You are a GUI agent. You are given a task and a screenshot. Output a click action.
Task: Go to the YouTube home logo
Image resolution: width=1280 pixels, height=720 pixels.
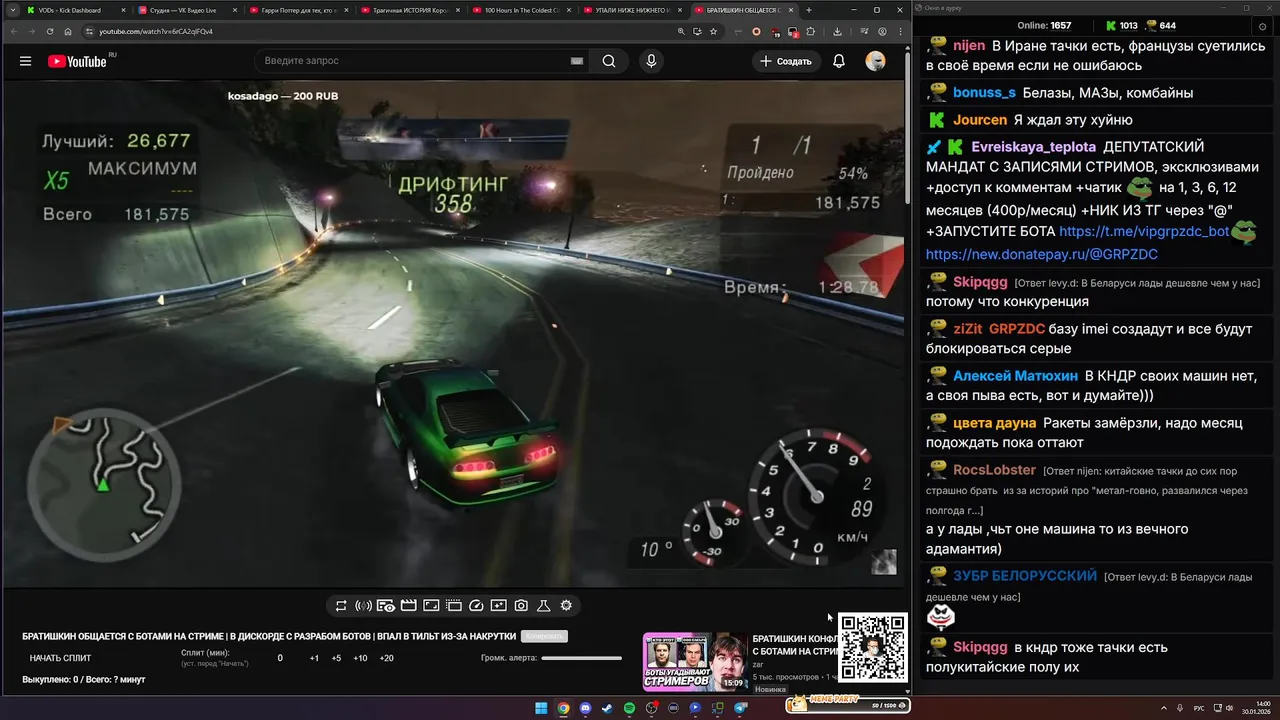tap(78, 61)
